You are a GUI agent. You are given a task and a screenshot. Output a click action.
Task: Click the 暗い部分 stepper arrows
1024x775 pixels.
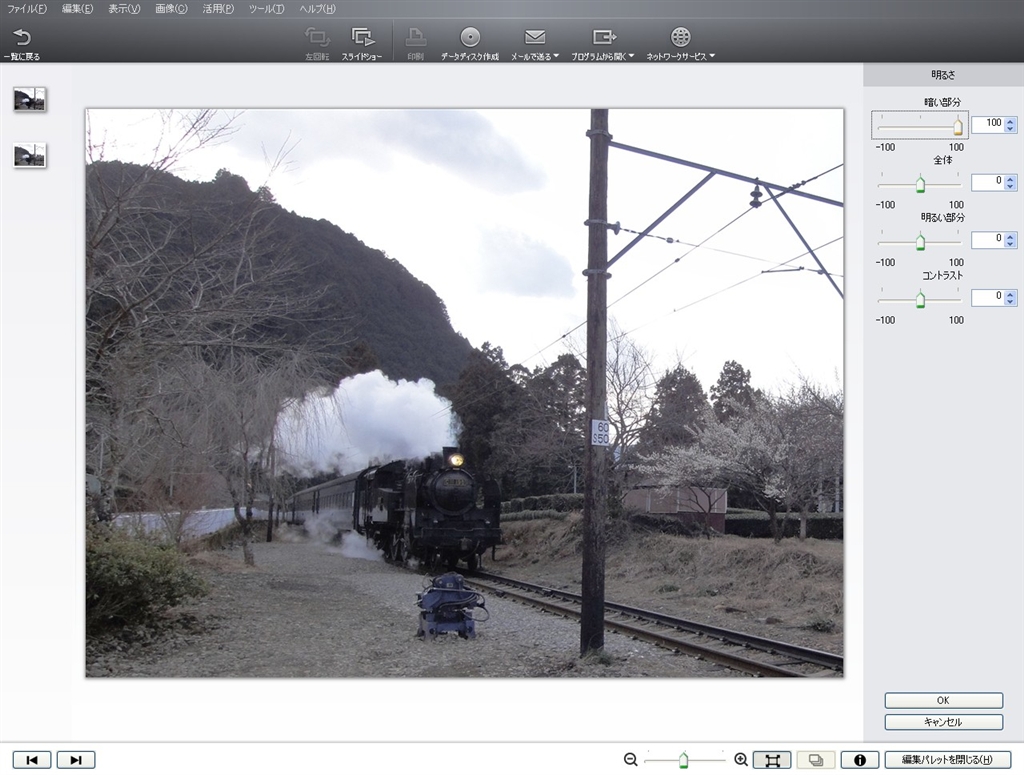point(1010,125)
